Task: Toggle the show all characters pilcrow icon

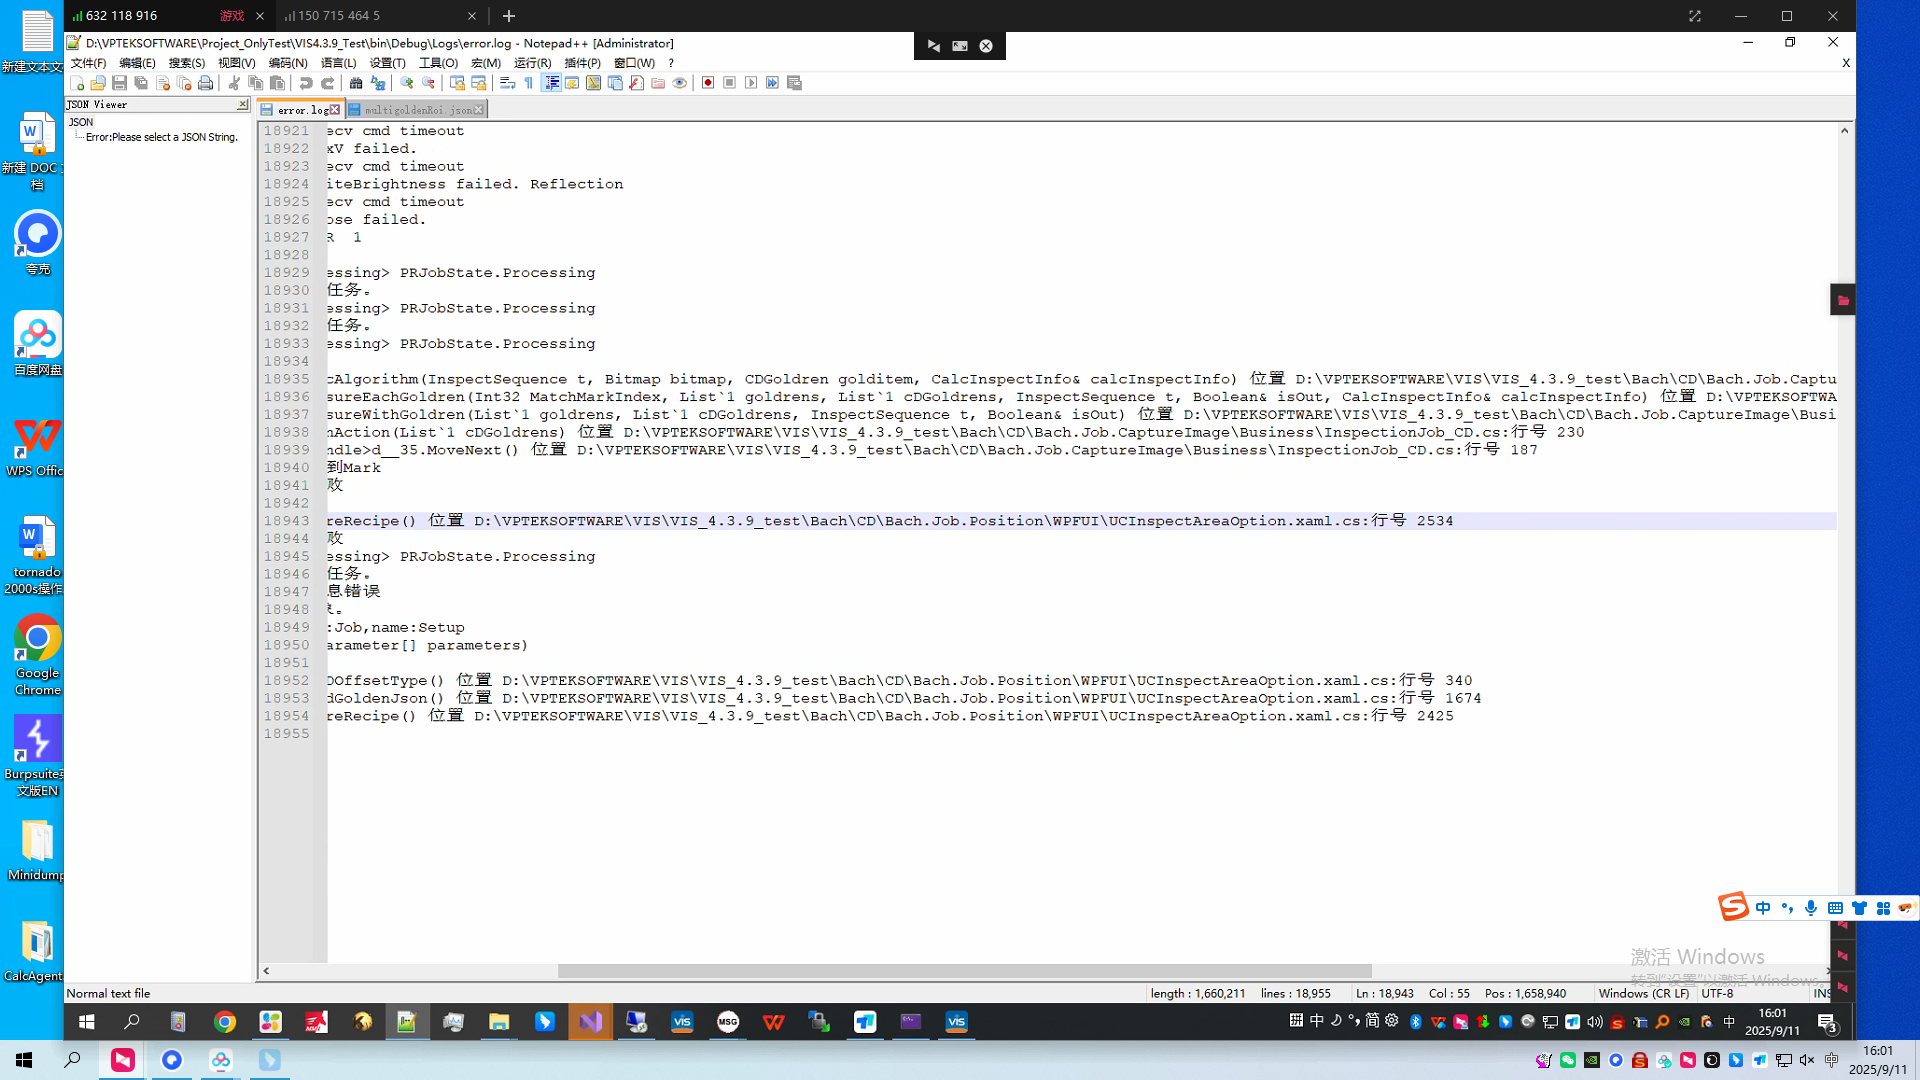Action: click(x=529, y=83)
